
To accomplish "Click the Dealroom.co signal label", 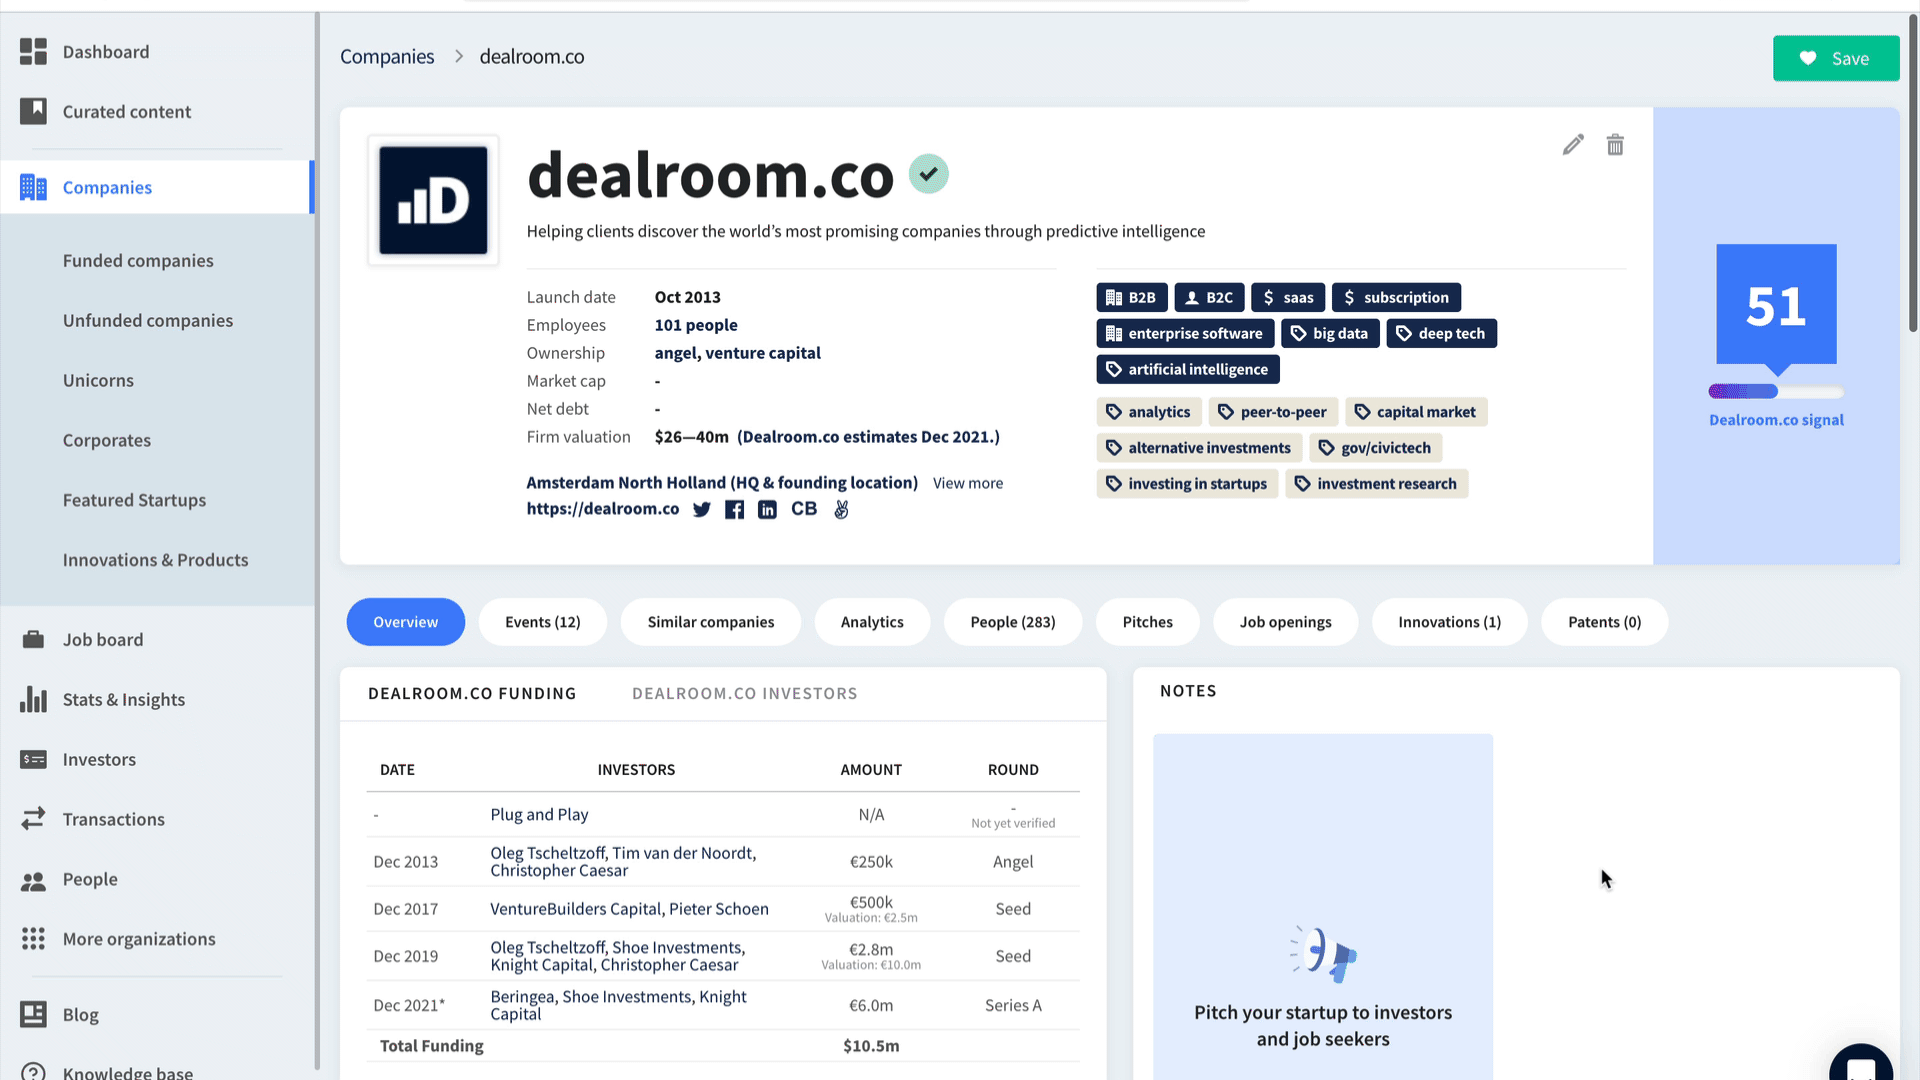I will (1776, 420).
